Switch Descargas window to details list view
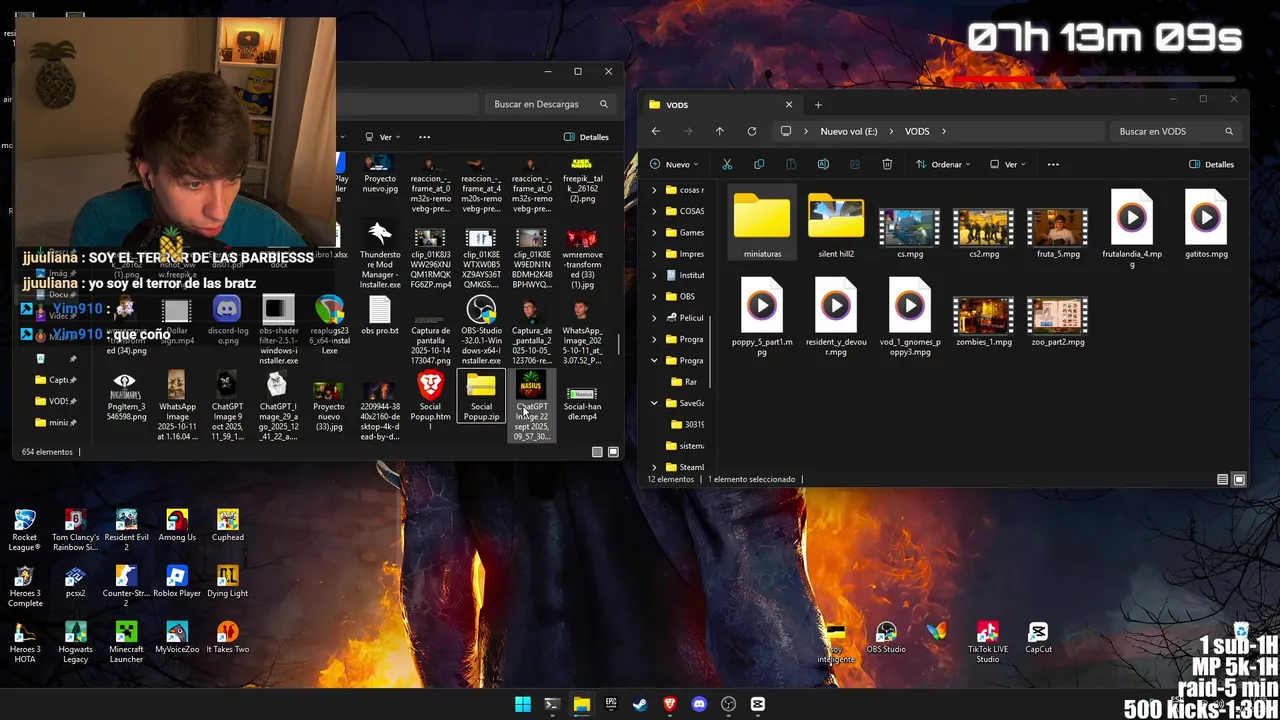 tap(597, 452)
